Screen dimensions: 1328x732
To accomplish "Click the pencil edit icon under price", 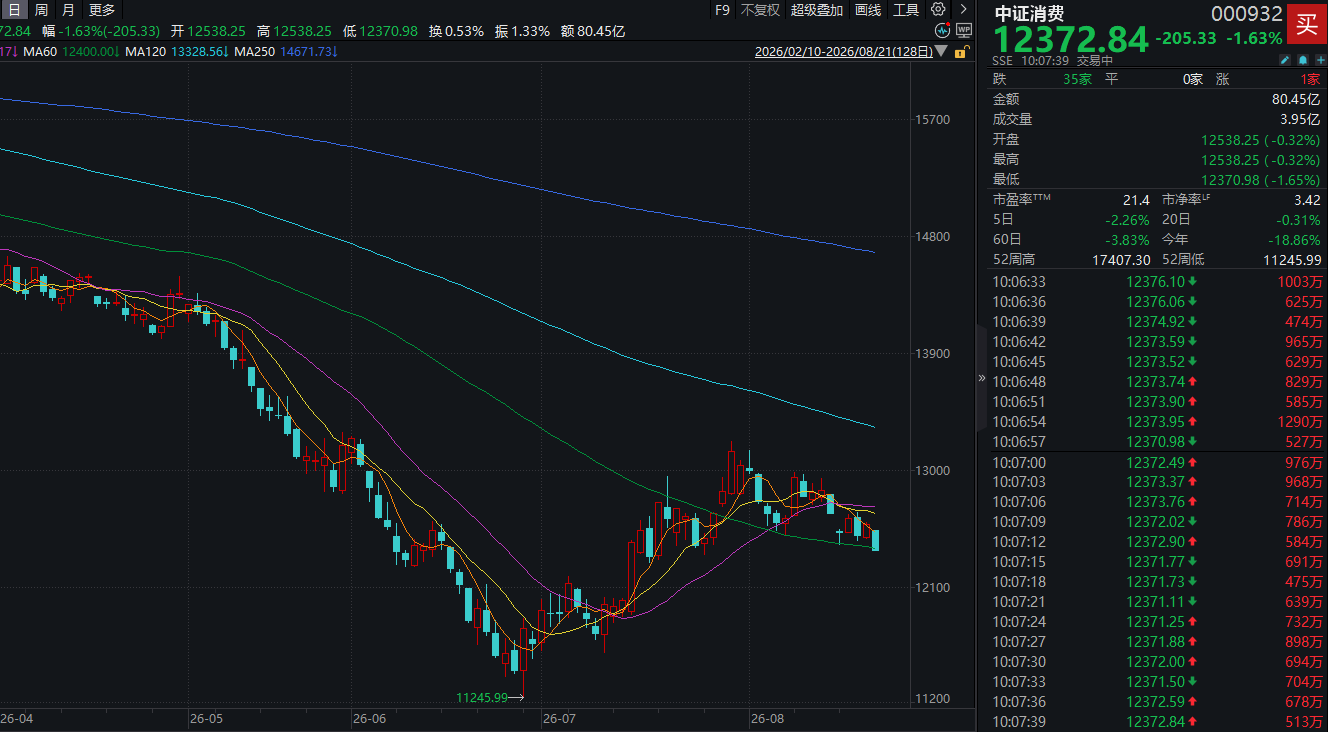I will pyautogui.click(x=1286, y=60).
